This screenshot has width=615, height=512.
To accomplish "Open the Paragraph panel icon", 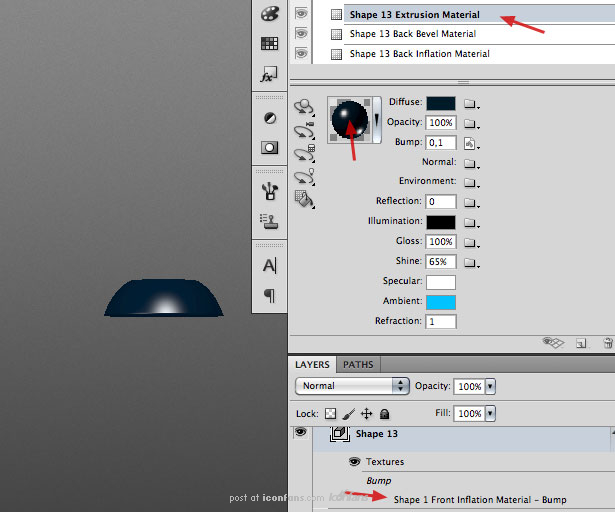I will point(269,295).
